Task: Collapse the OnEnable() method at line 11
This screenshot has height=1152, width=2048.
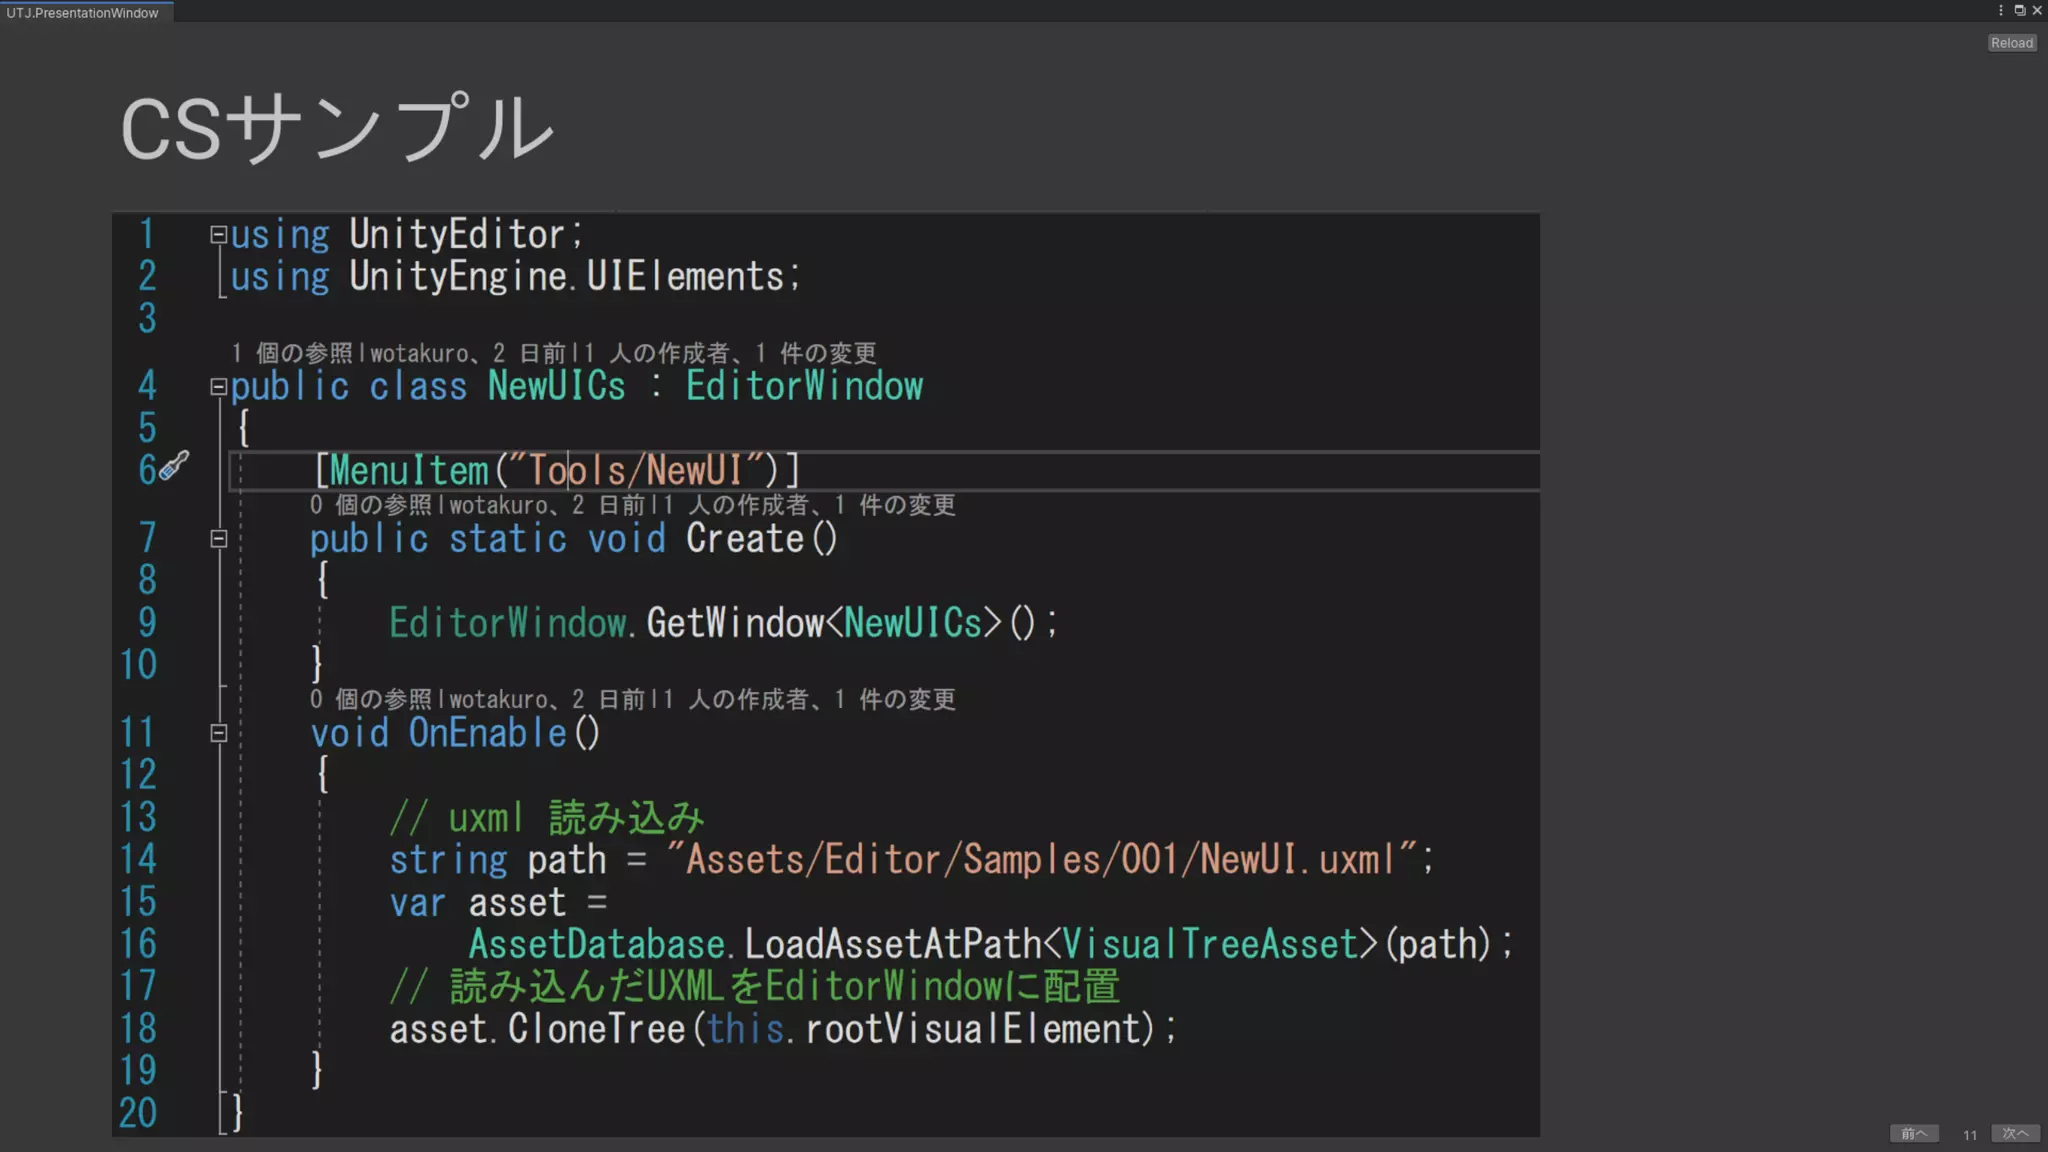Action: click(x=219, y=733)
